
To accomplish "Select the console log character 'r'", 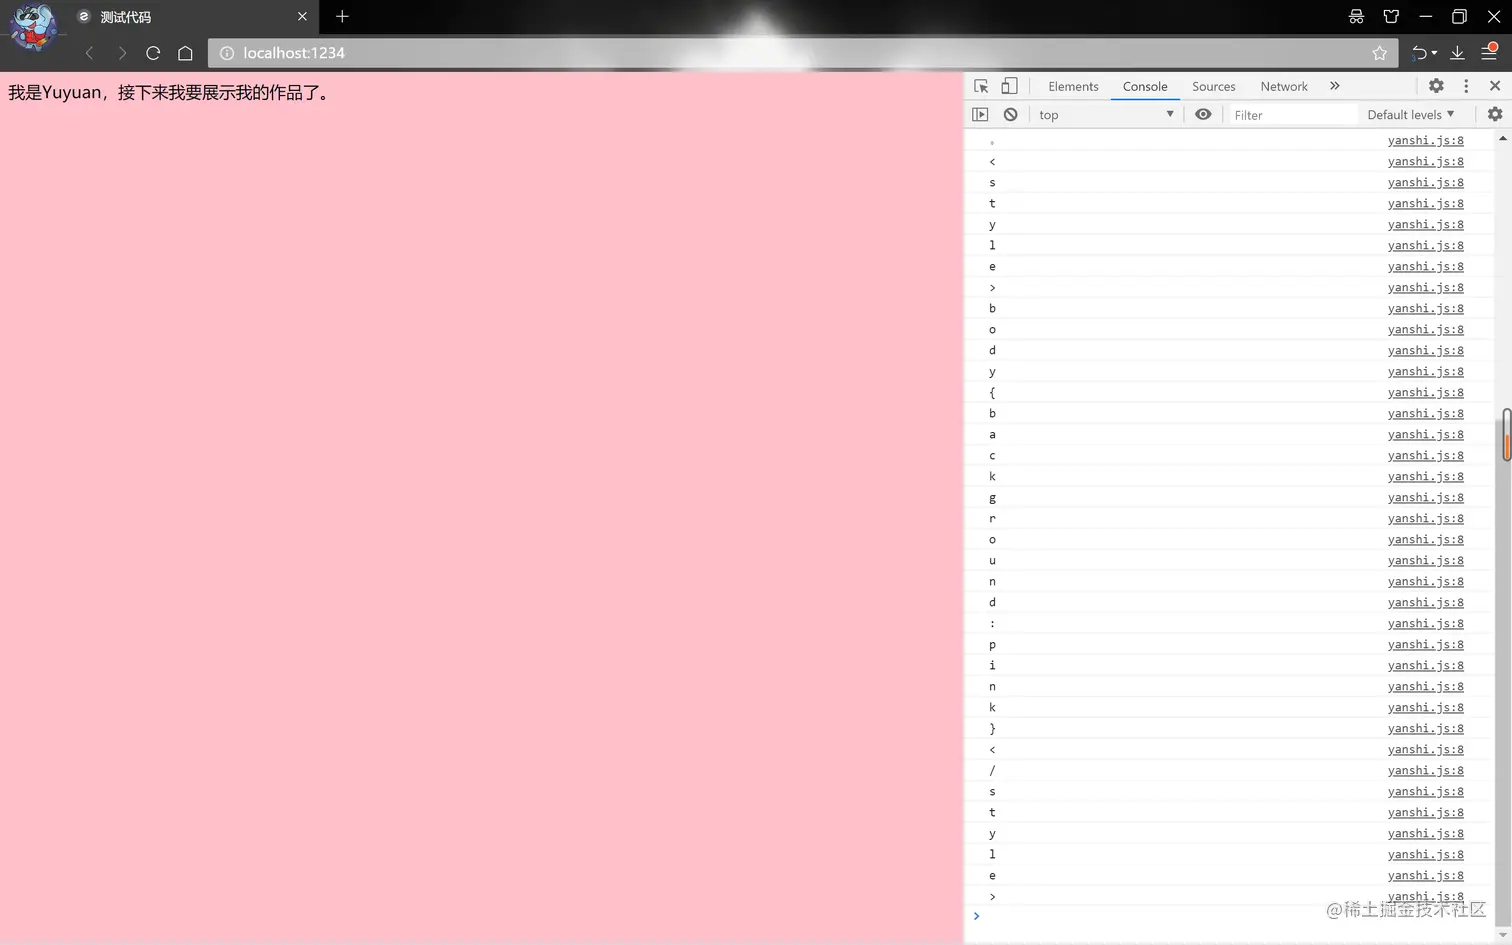I will (992, 518).
